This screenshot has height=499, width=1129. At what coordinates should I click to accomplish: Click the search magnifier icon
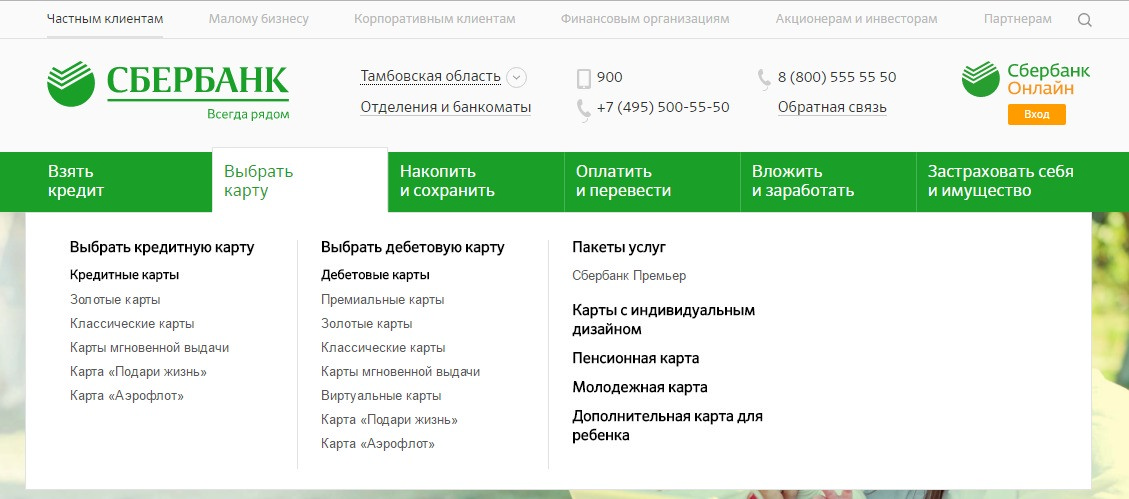(1084, 20)
